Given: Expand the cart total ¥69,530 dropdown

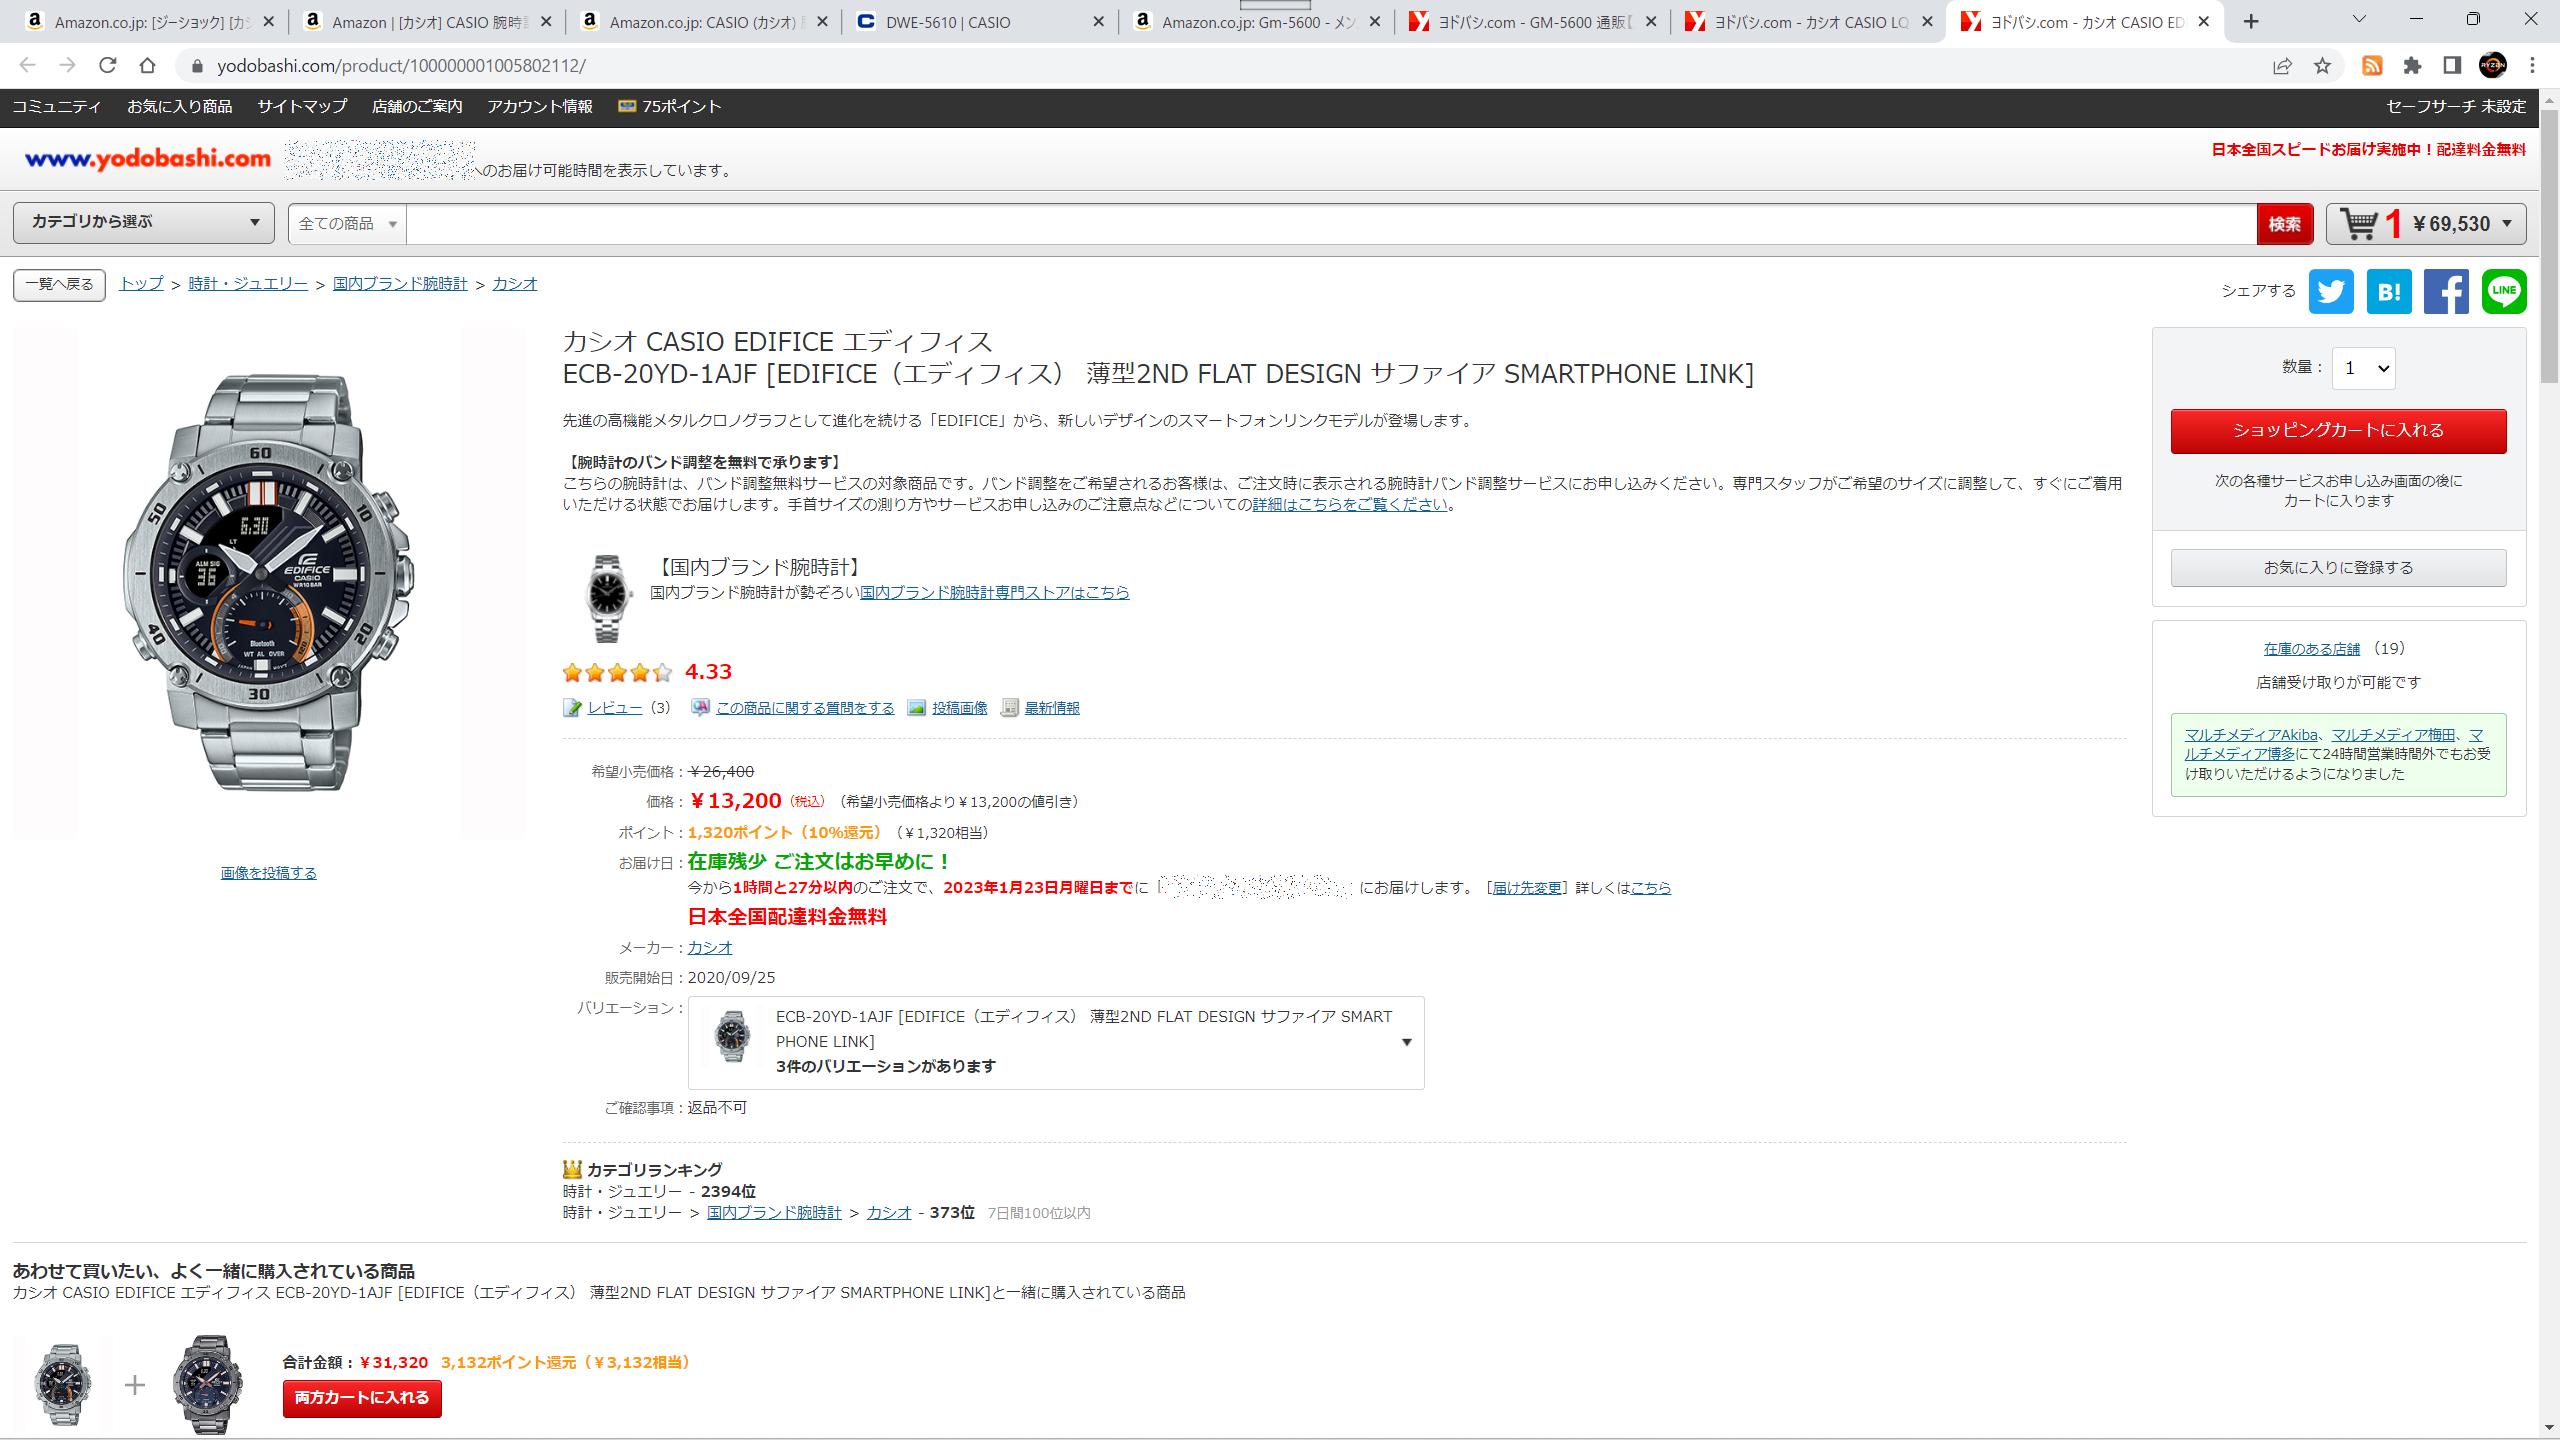Looking at the screenshot, I should point(2507,224).
